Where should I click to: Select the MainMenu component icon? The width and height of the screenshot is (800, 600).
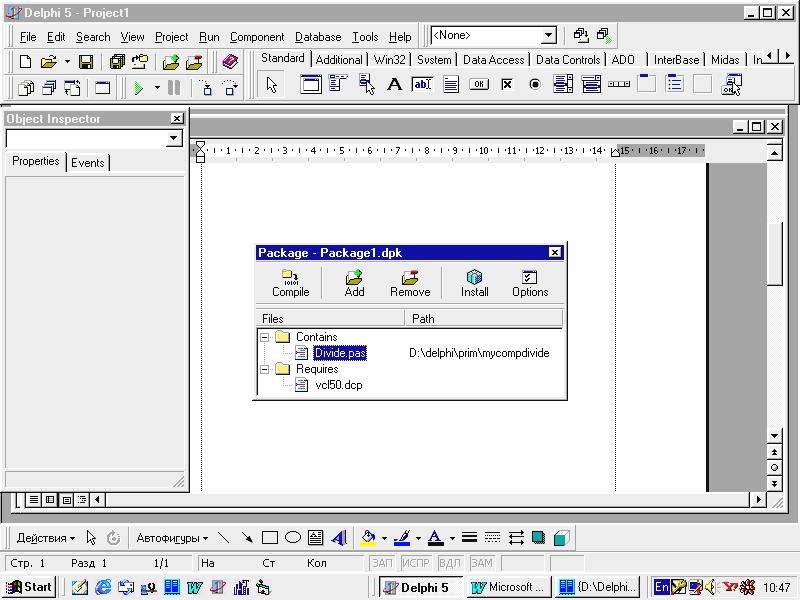click(x=338, y=83)
